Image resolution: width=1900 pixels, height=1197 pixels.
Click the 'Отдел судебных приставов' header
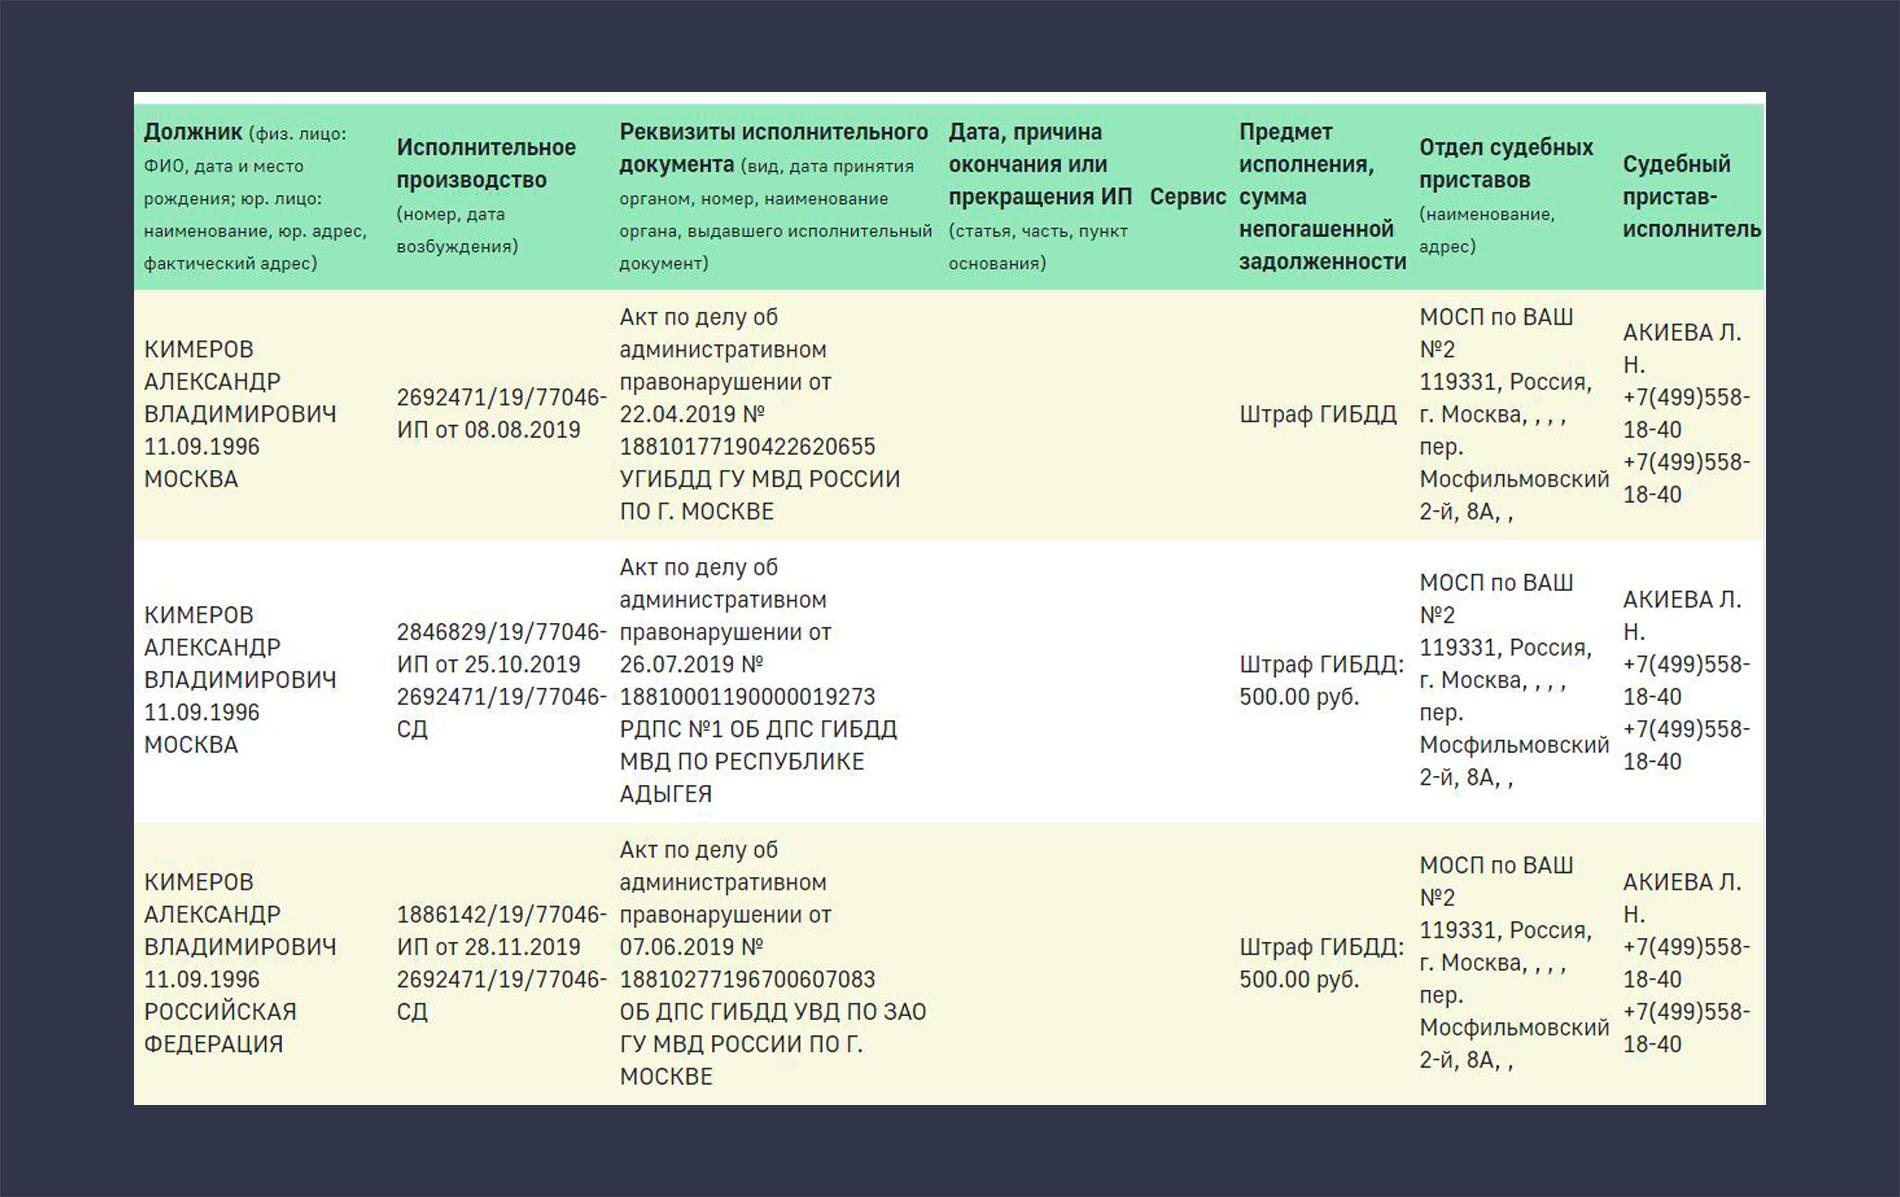(x=1506, y=197)
